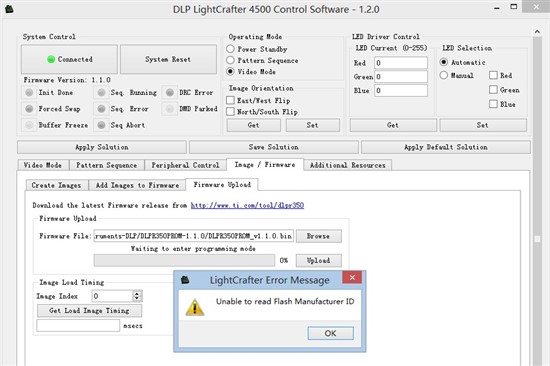This screenshot has width=550, height=366.
Task: Click Get under LED Driver Control
Action: (393, 125)
